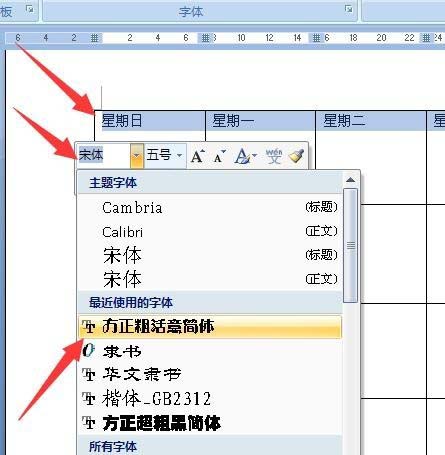Click the phonetic guide wén icon
This screenshot has width=445, height=455.
[274, 156]
